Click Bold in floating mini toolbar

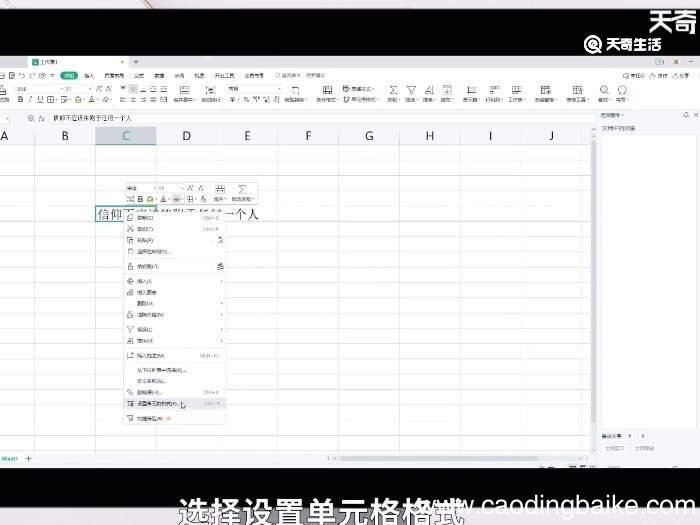(140, 199)
